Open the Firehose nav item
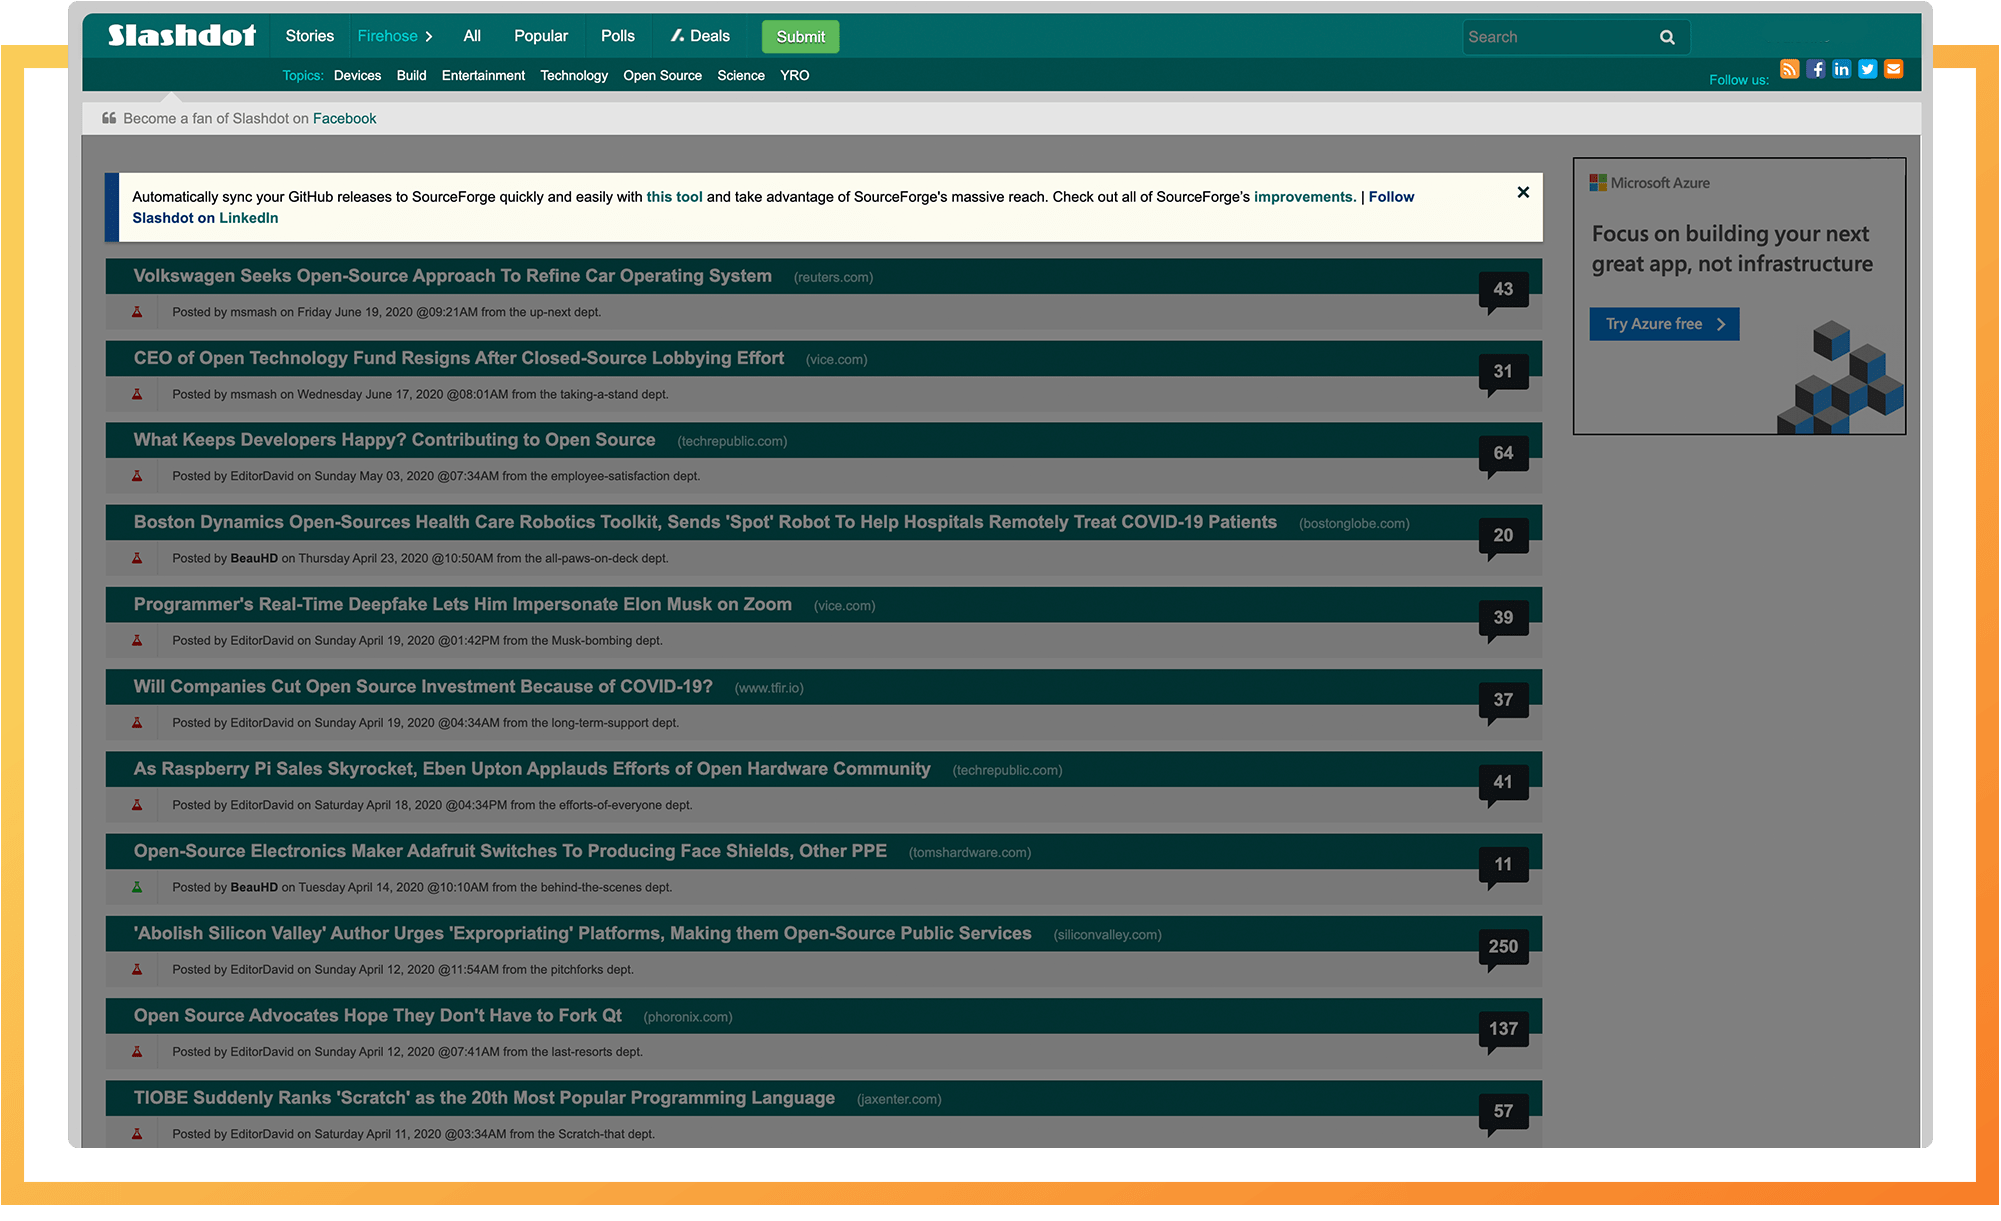The image size is (2001, 1221). (387, 36)
